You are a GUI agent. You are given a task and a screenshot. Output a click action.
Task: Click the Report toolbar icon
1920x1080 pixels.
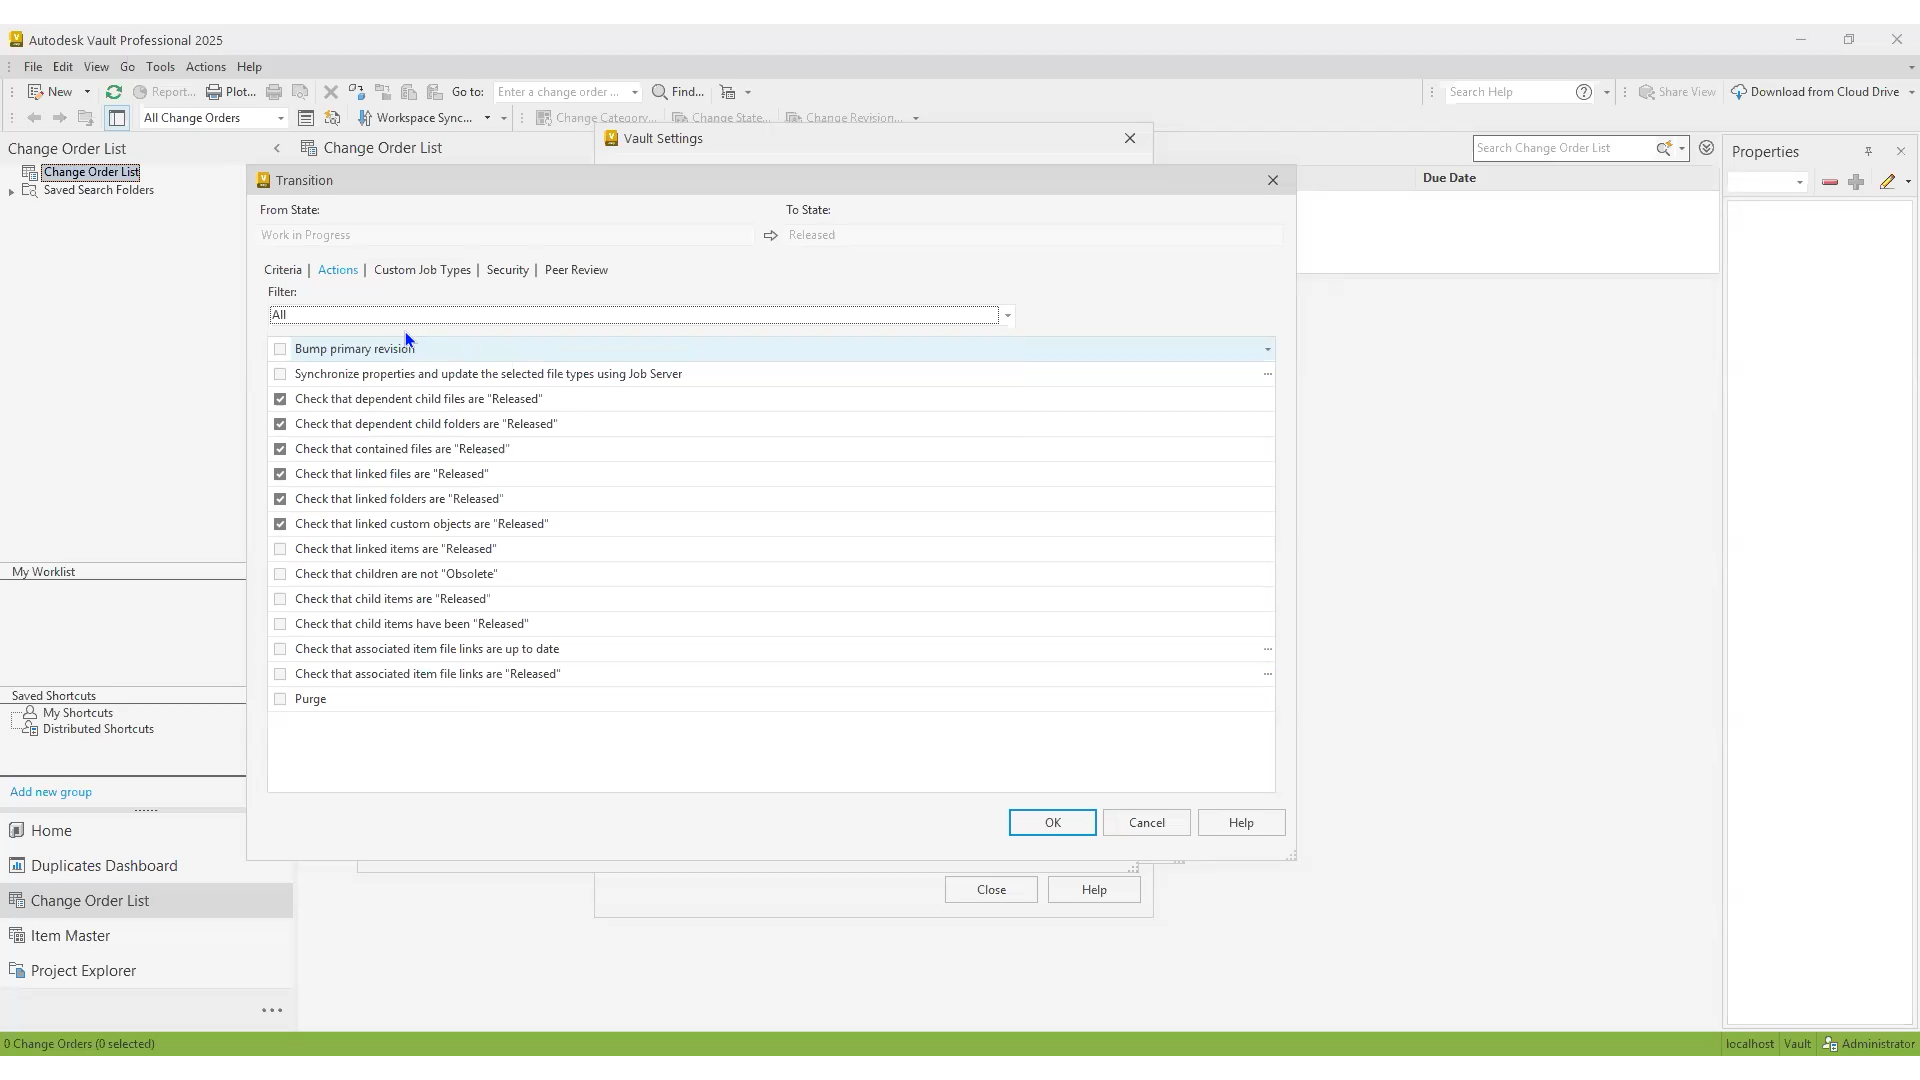(x=140, y=92)
